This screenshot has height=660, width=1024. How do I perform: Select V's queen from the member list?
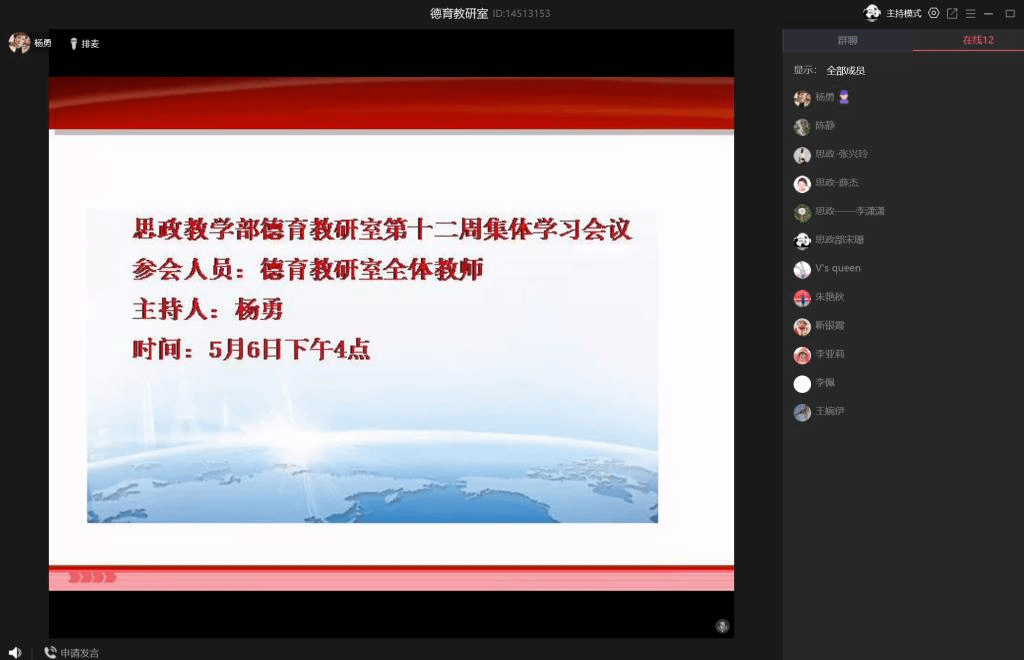pos(837,269)
